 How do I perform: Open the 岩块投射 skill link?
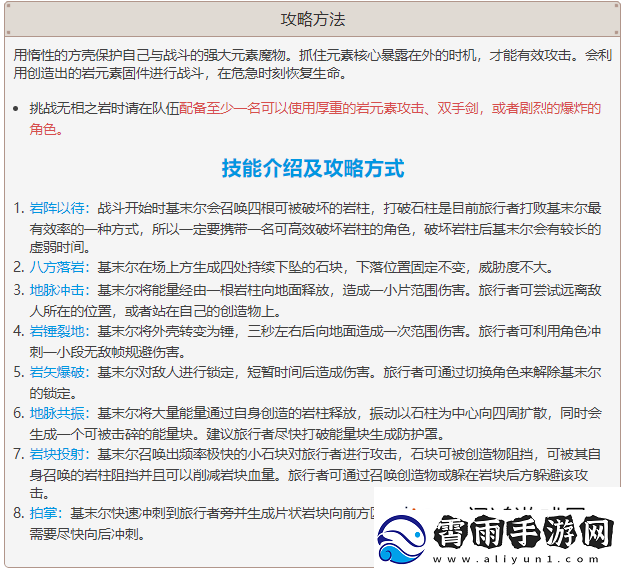(x=57, y=454)
